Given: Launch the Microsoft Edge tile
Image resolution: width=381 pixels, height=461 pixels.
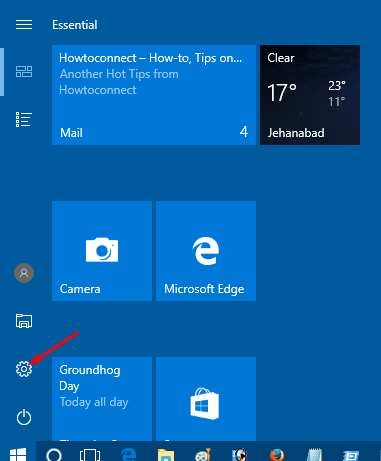Looking at the screenshot, I should tap(206, 251).
